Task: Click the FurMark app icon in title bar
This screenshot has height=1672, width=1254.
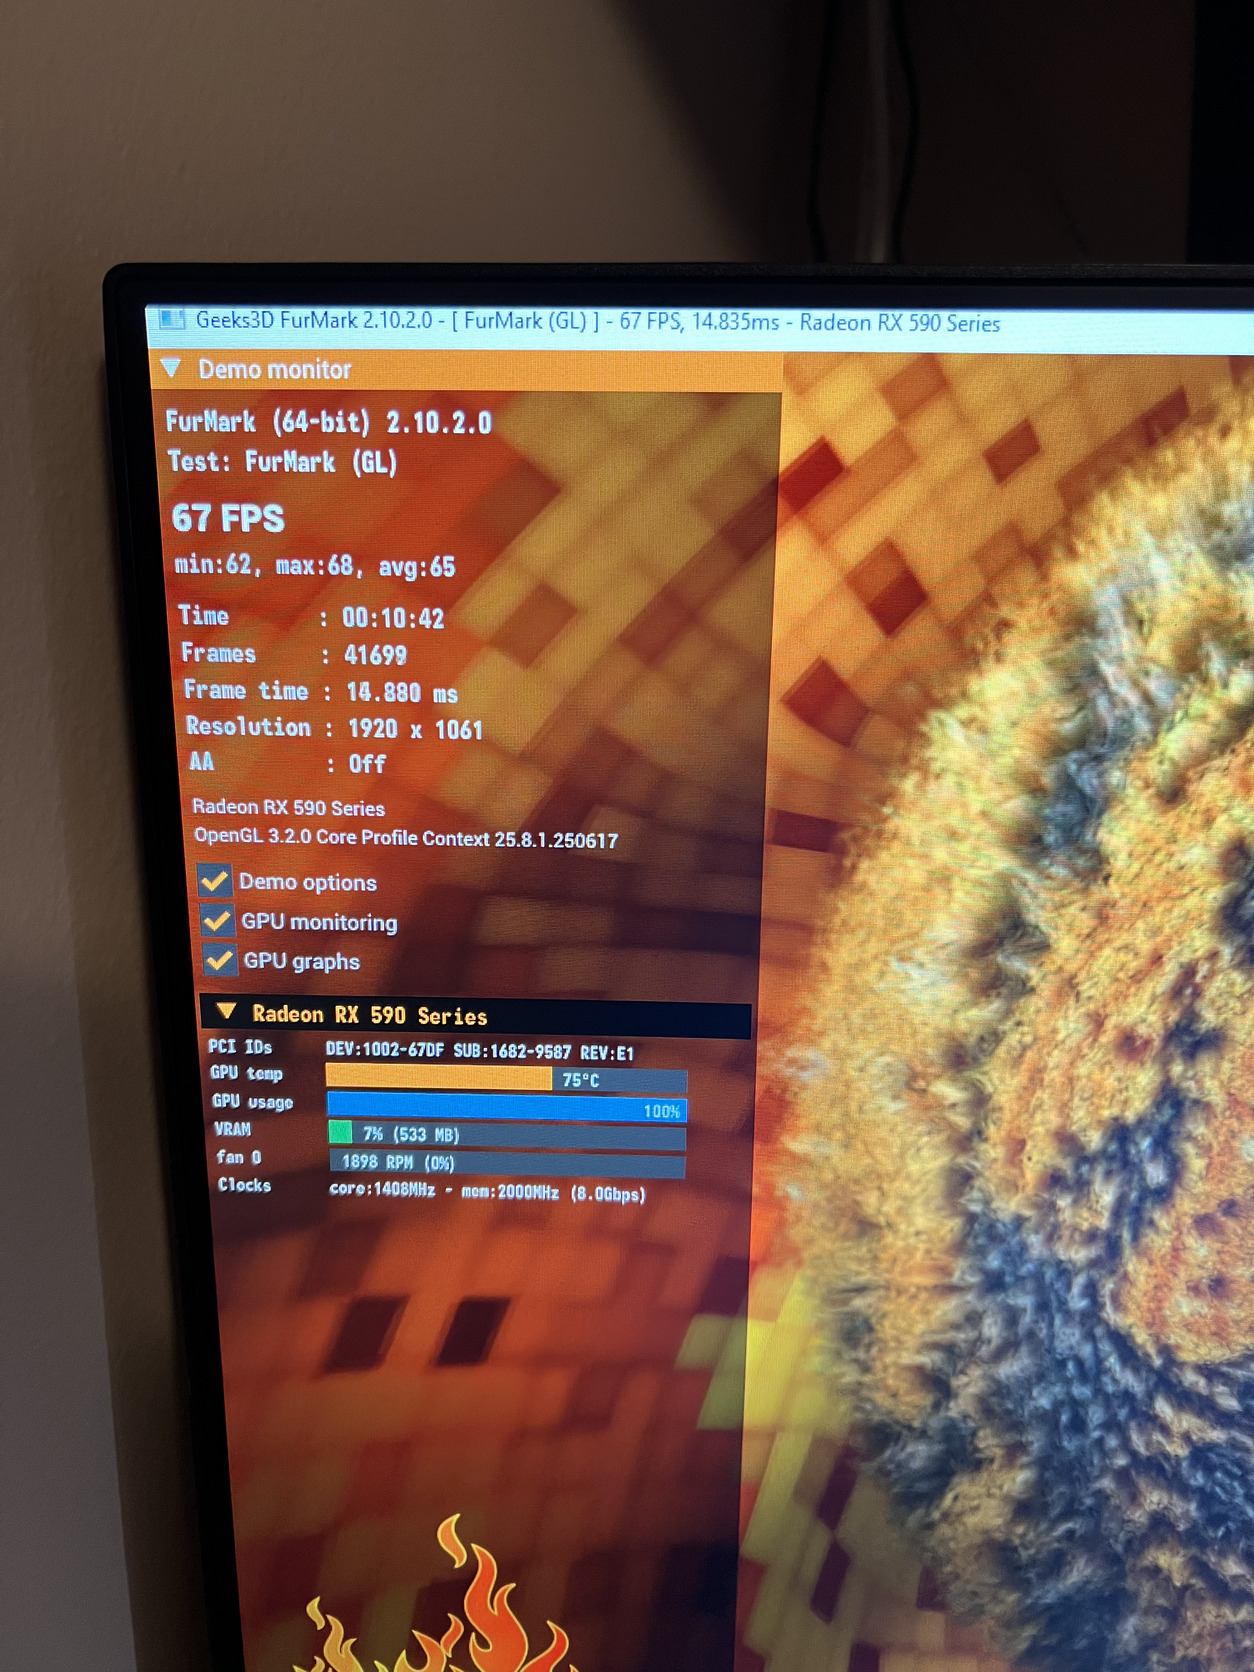Action: 172,319
